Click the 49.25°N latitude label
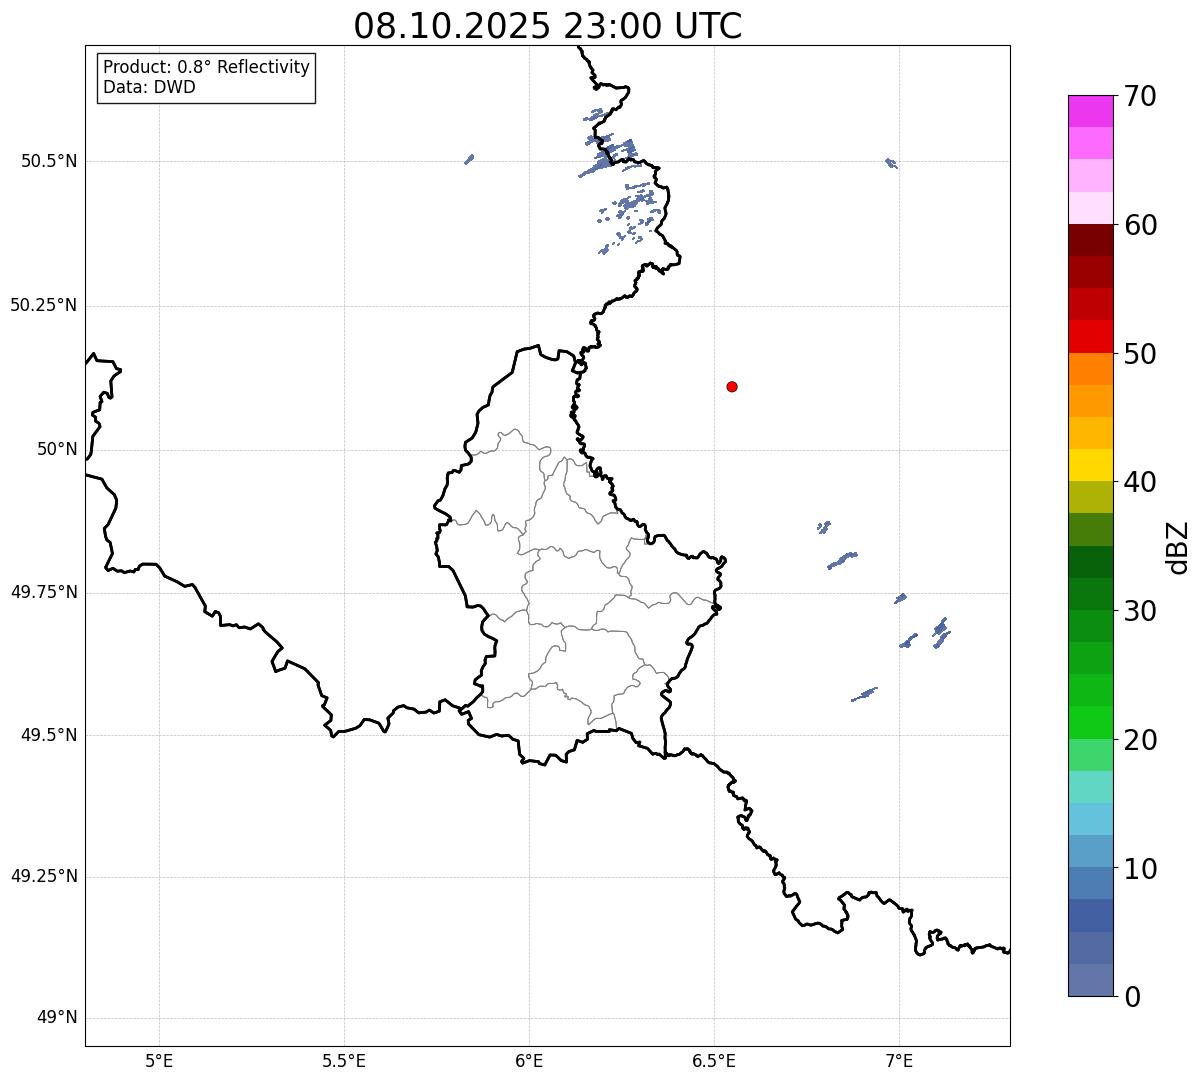The image size is (1202, 1081). pyautogui.click(x=44, y=877)
